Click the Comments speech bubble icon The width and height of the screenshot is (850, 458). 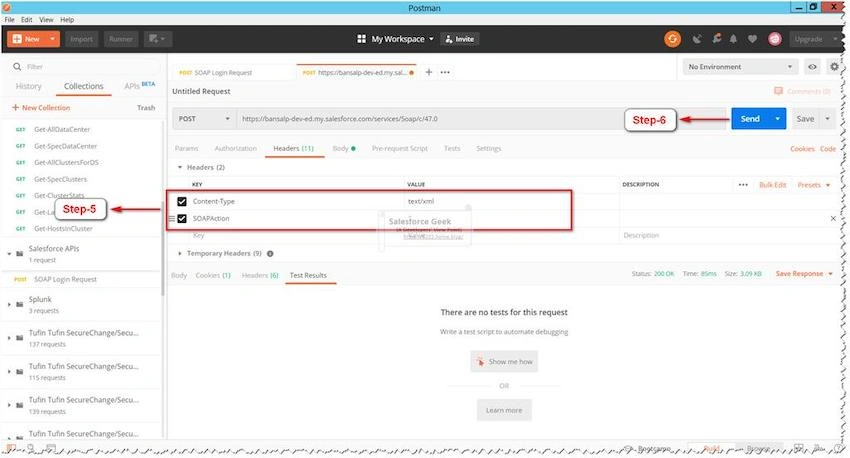[x=778, y=91]
